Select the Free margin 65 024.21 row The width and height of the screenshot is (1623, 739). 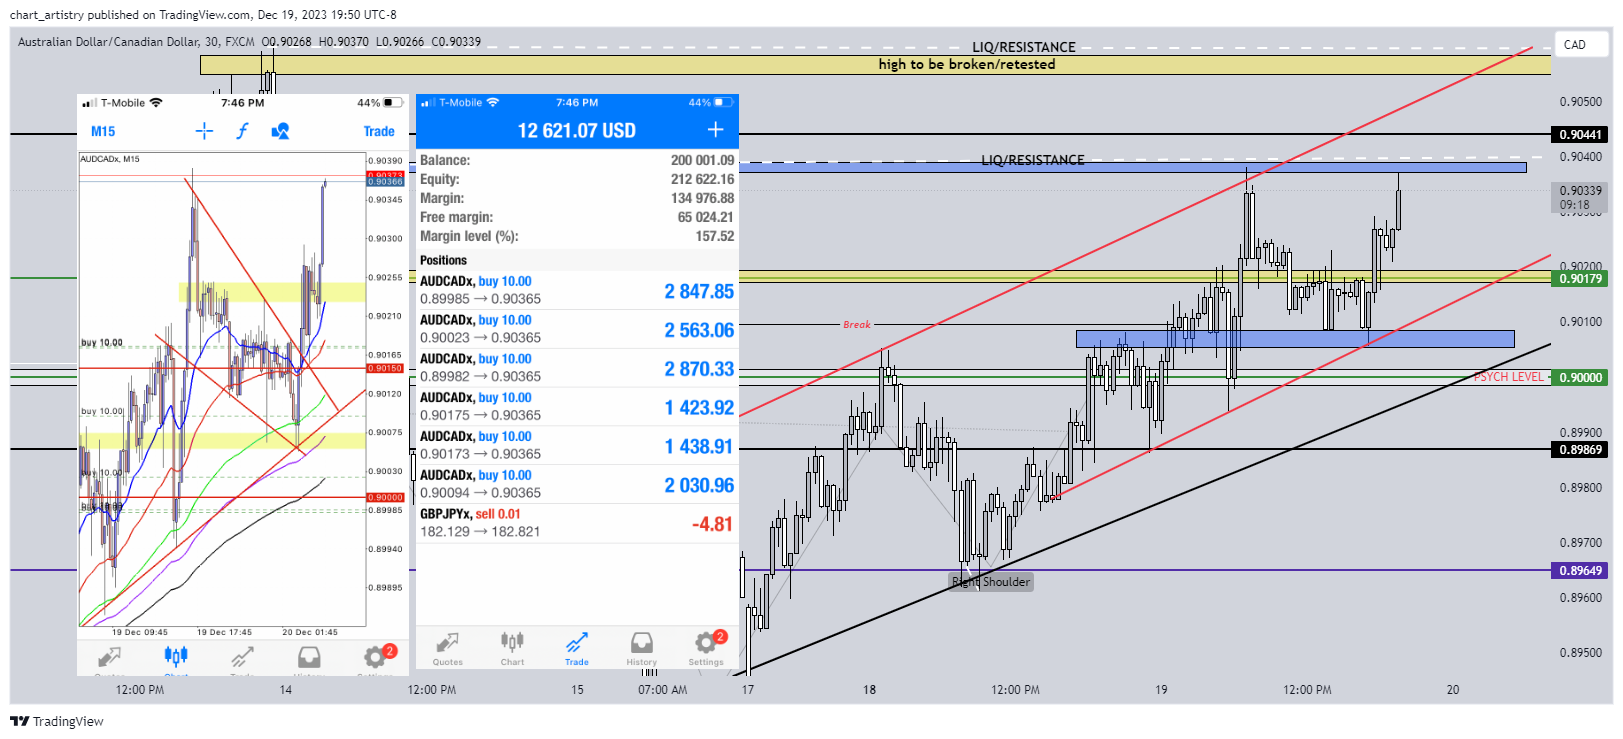click(x=577, y=217)
